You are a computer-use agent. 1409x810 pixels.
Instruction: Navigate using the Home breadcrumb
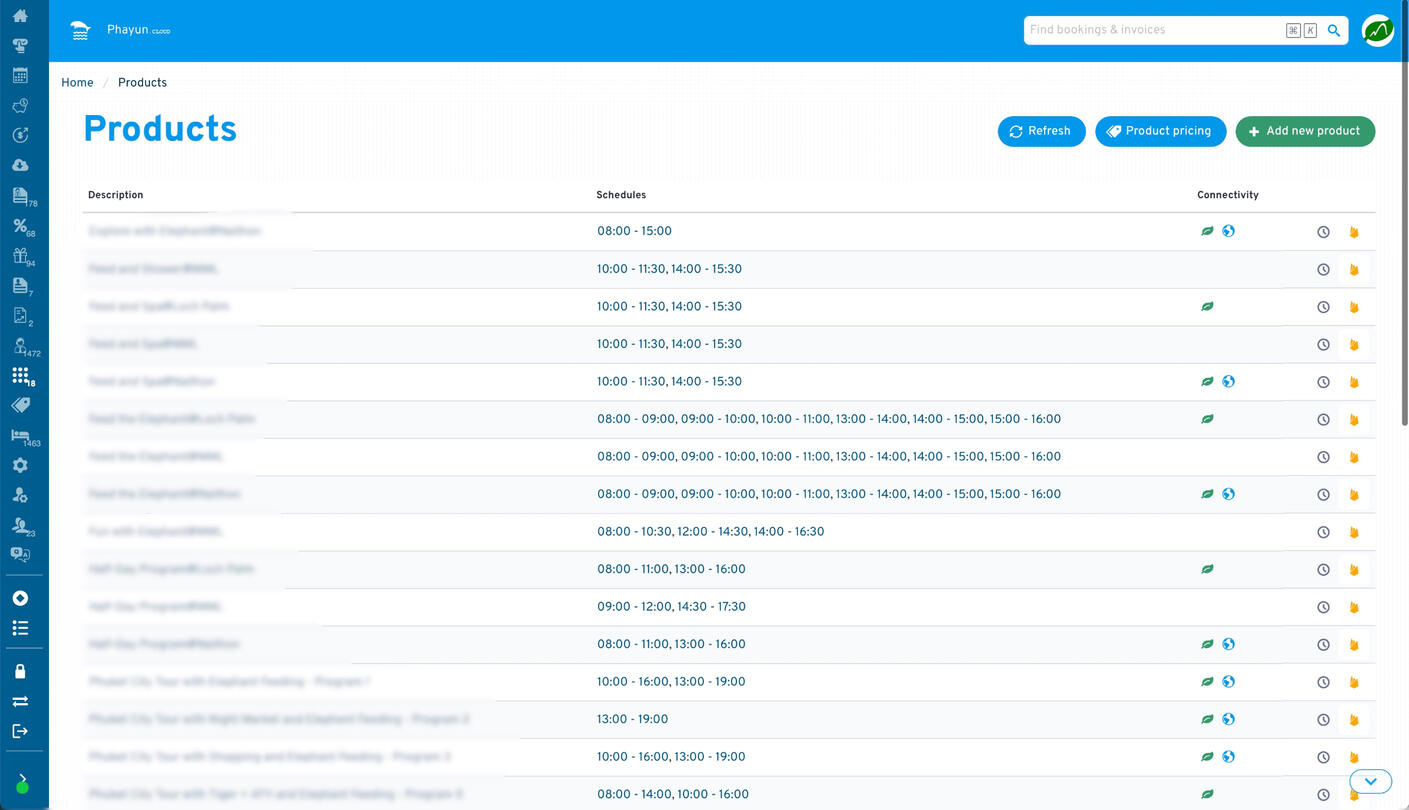[77, 82]
